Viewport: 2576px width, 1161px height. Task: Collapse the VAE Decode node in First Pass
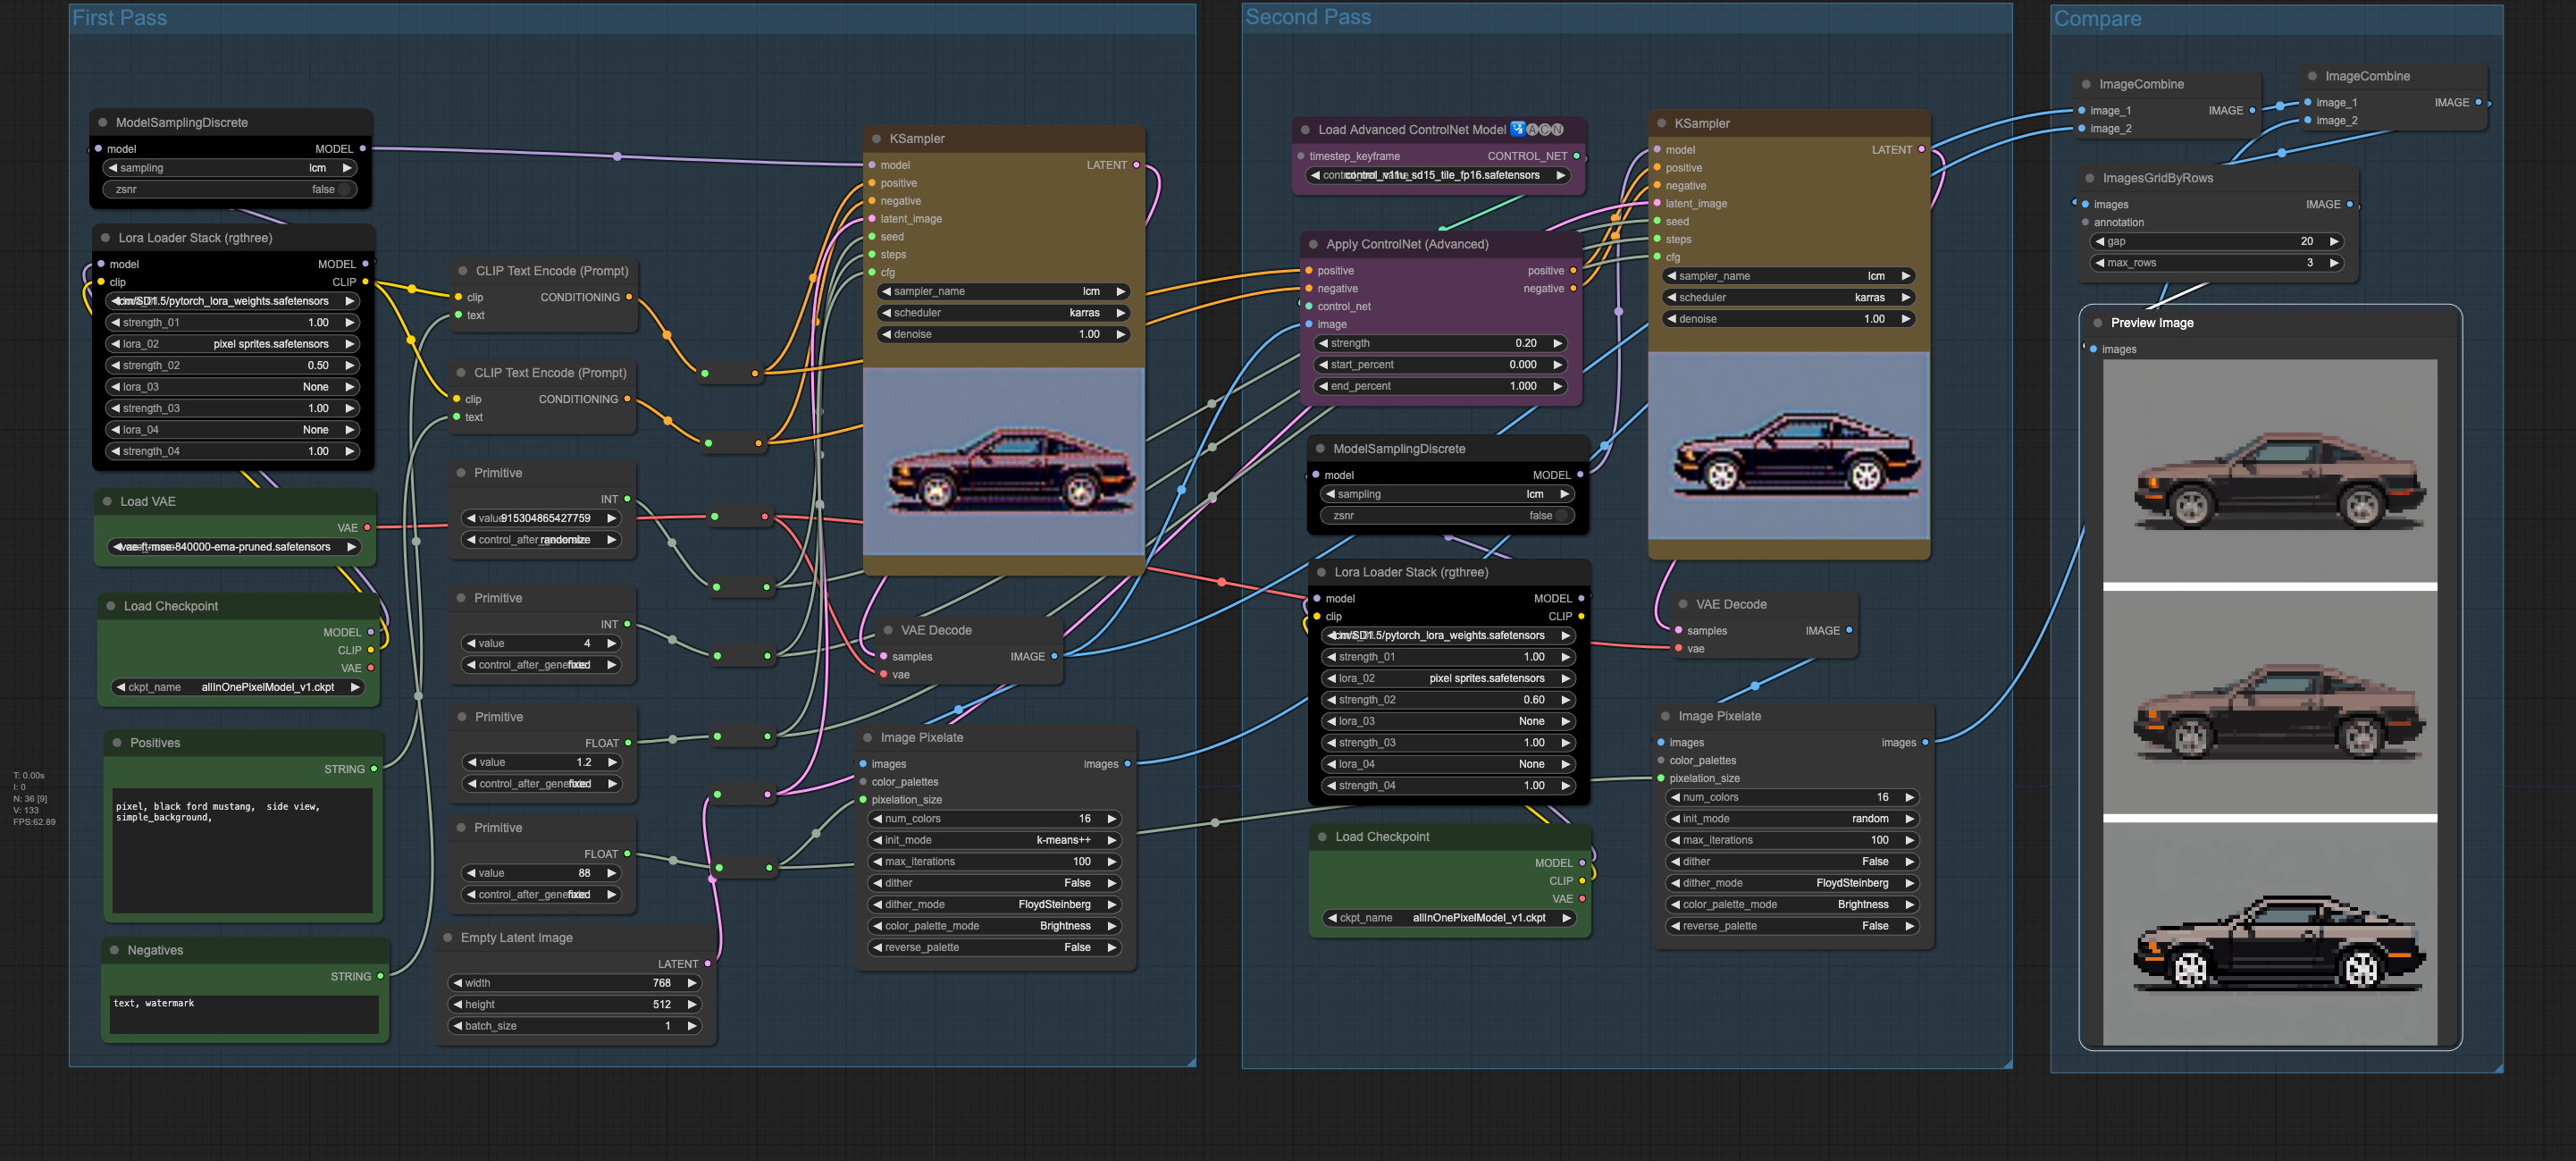click(888, 630)
